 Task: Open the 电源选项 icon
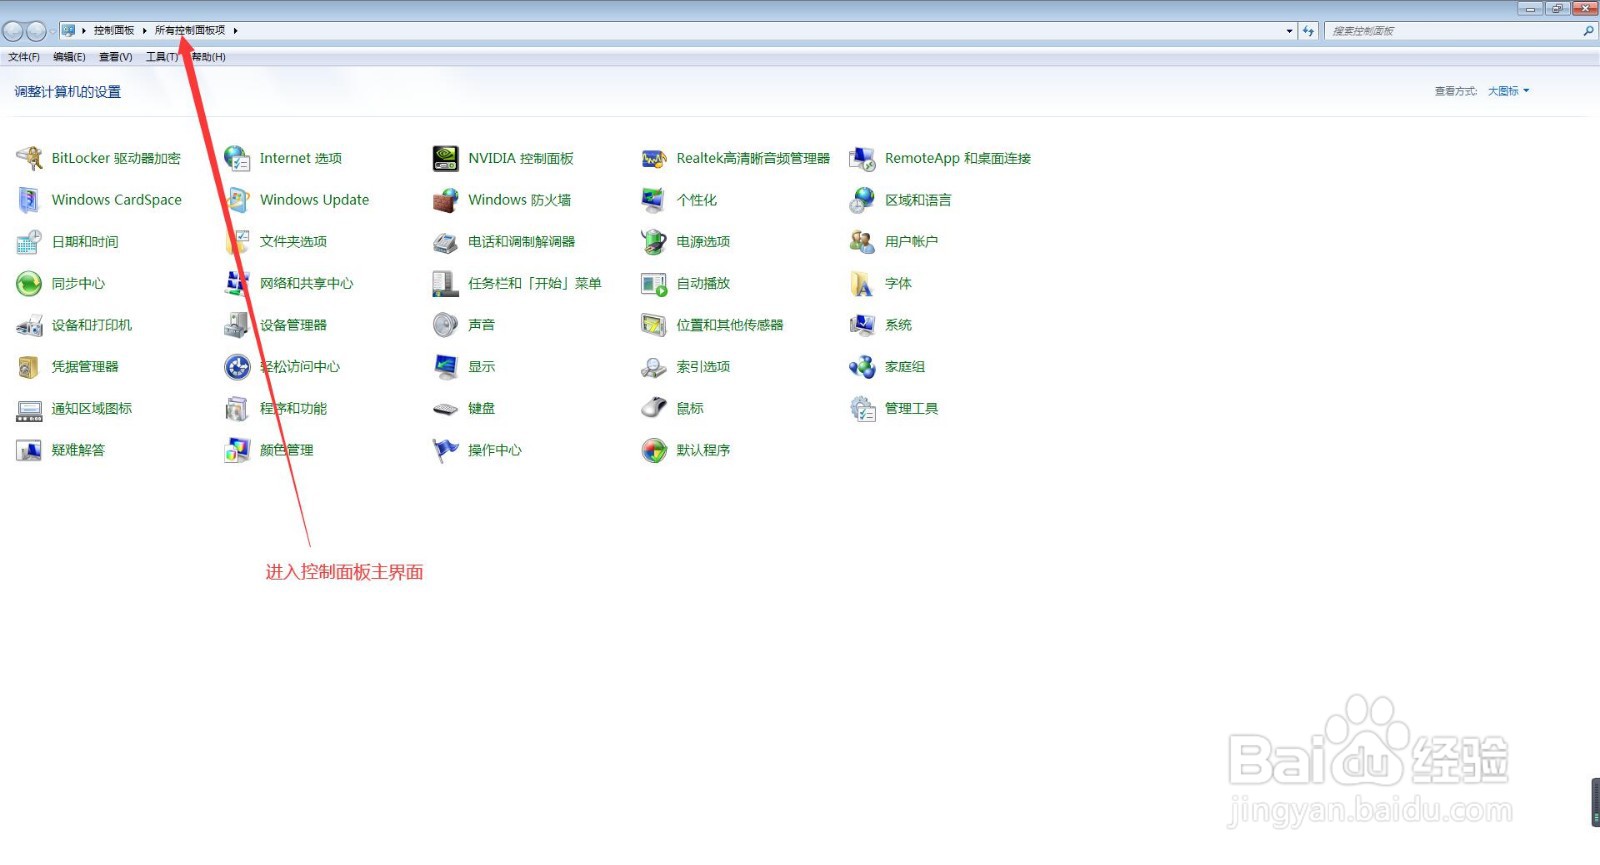tap(654, 242)
